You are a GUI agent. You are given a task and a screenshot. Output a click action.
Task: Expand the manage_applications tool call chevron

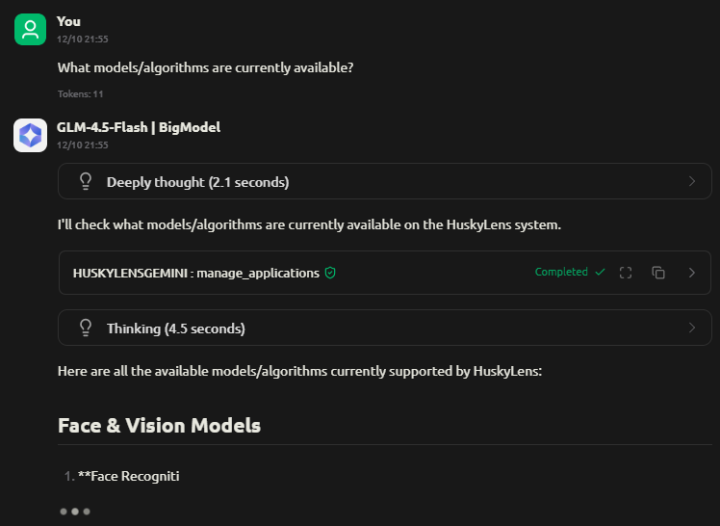(692, 272)
